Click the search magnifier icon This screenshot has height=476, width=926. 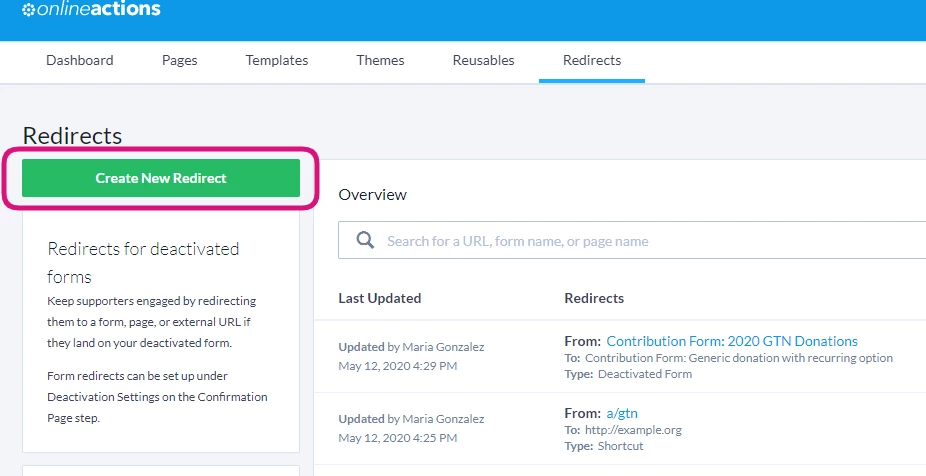coord(365,240)
